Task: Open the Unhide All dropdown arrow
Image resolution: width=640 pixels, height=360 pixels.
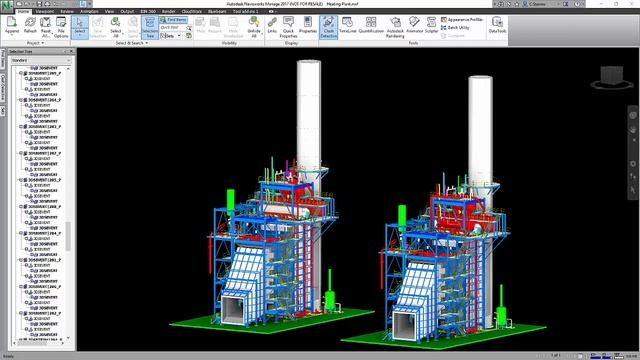Action: point(262,33)
